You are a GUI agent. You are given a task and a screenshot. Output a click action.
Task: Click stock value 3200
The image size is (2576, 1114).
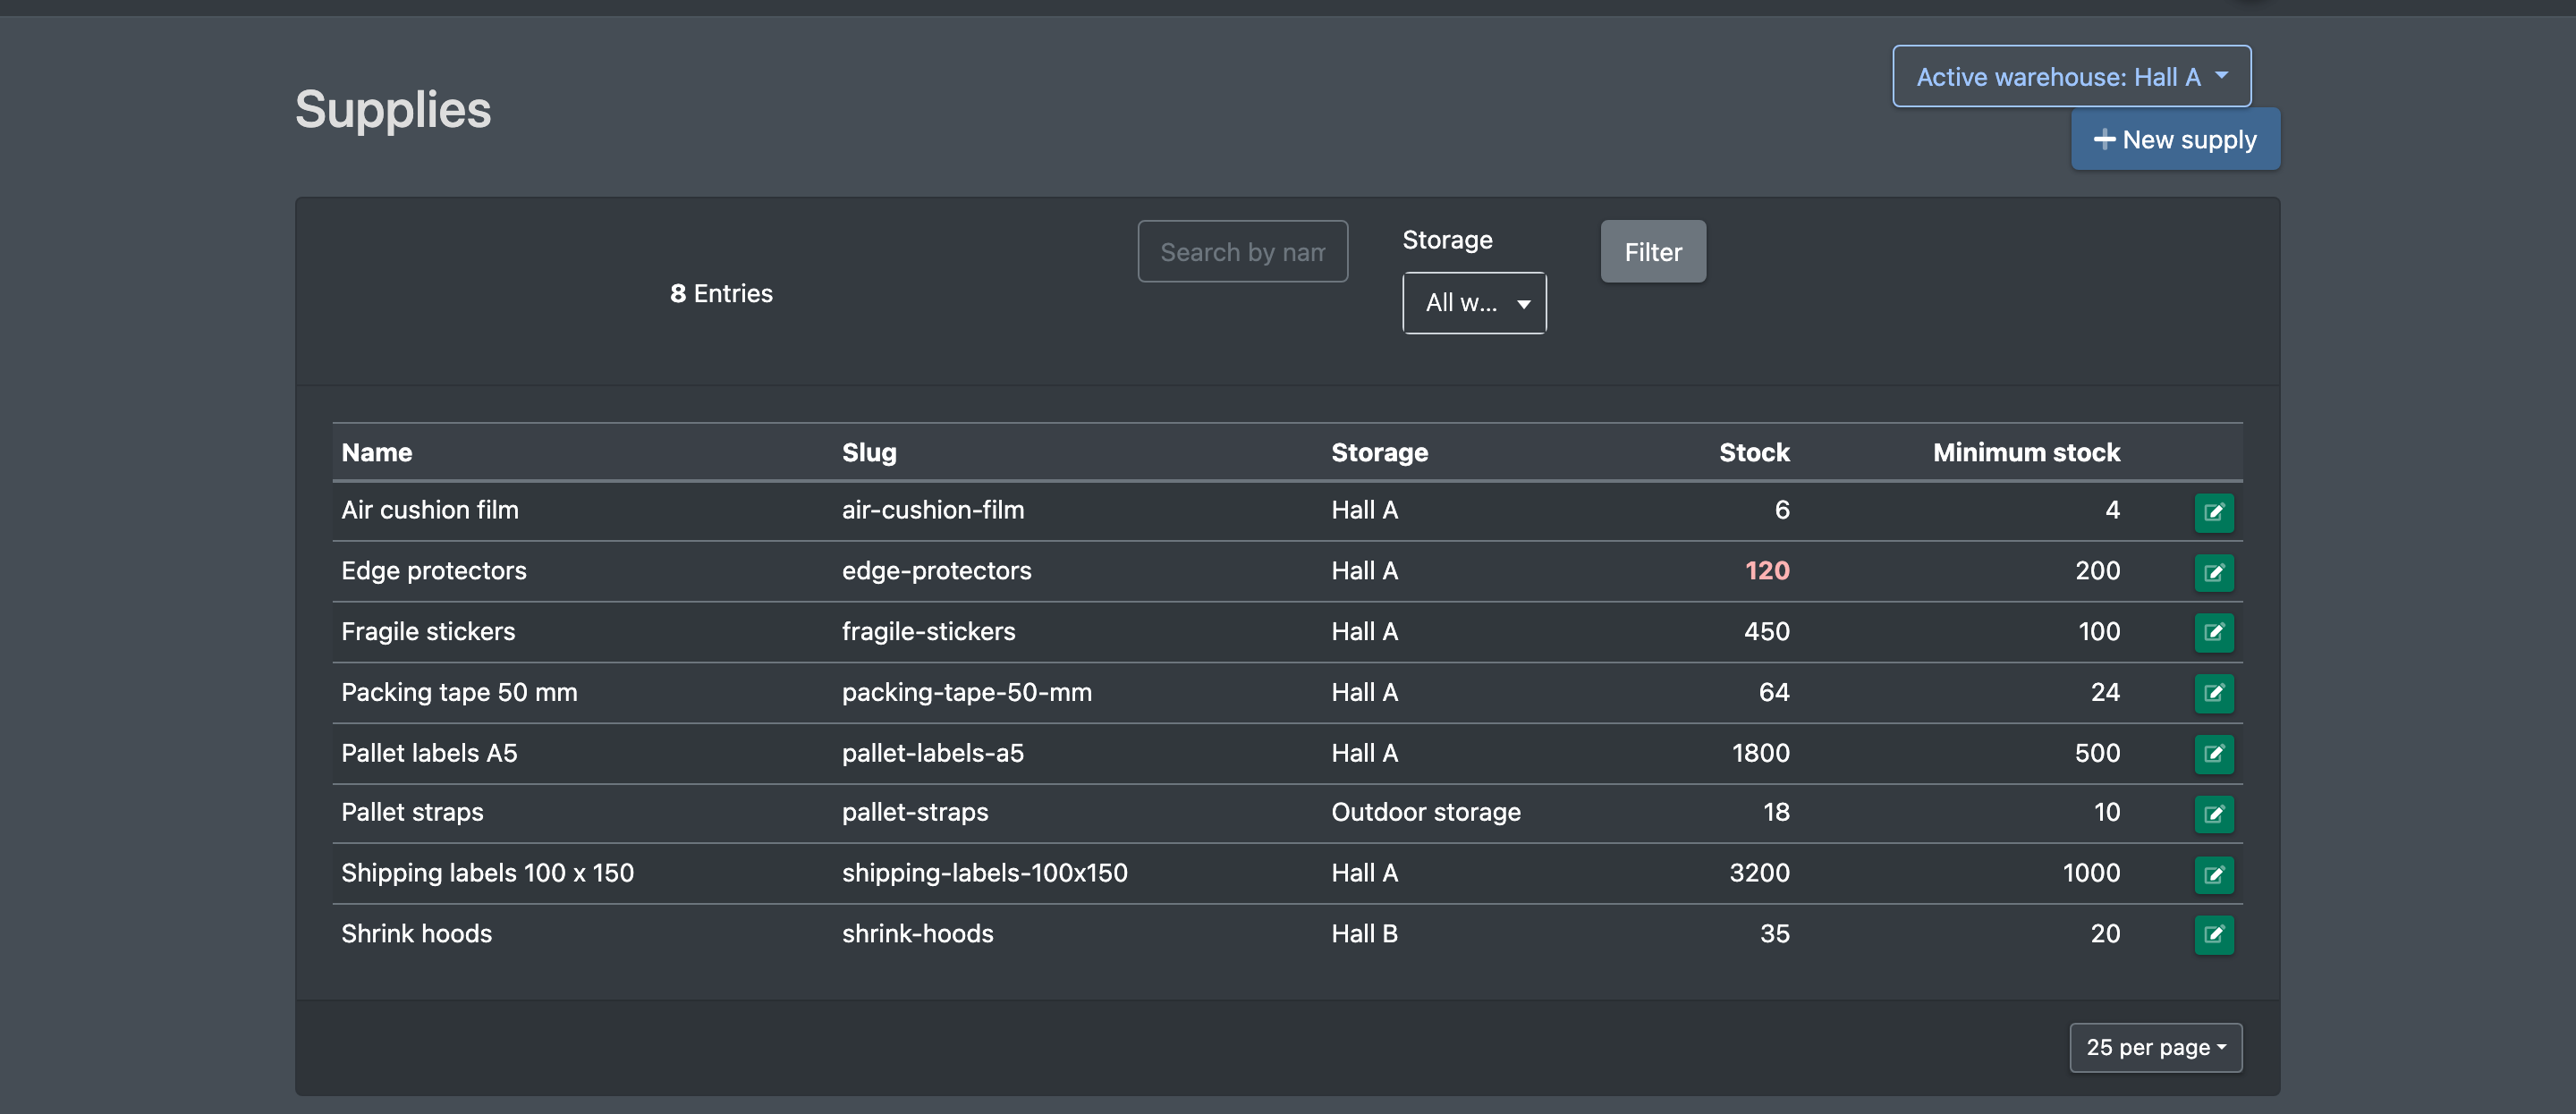tap(1759, 873)
